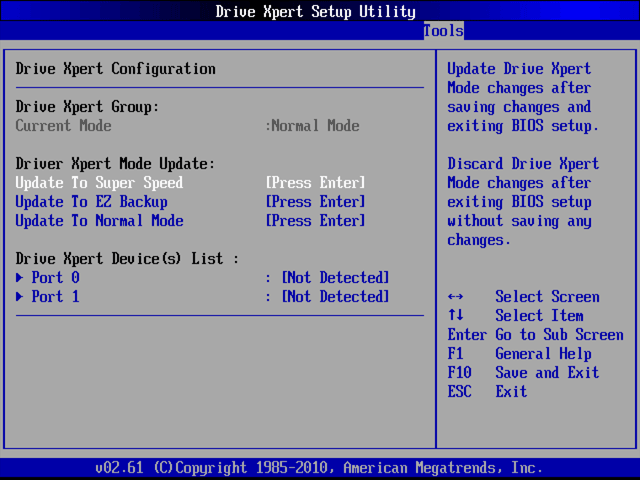
Task: Select Update To EZ Backup option
Action: (x=91, y=202)
